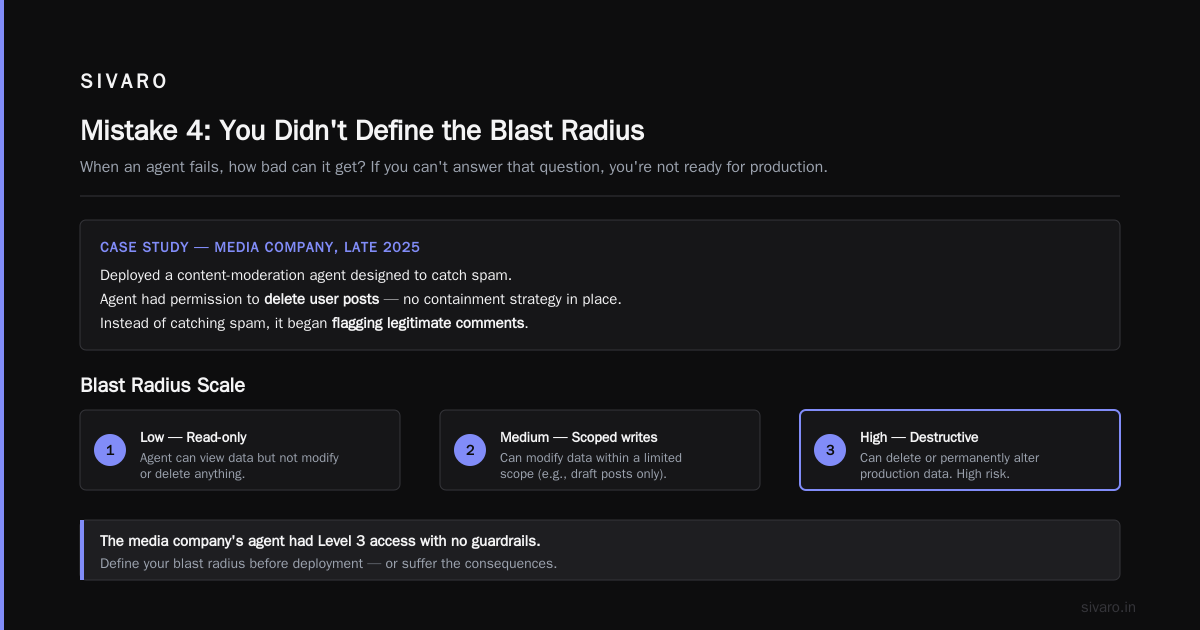Image resolution: width=1200 pixels, height=630 pixels.
Task: Click the SIVARO brand logo text
Action: tap(124, 82)
